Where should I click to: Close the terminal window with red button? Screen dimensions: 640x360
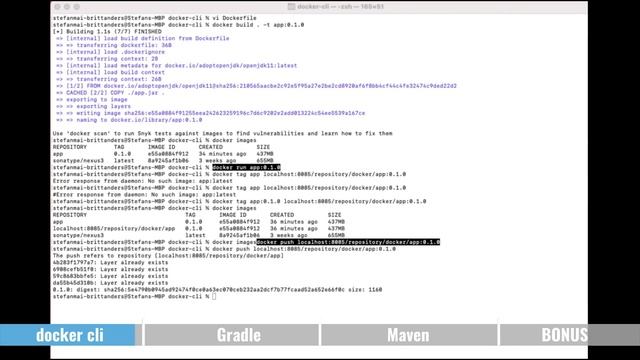pos(57,7)
